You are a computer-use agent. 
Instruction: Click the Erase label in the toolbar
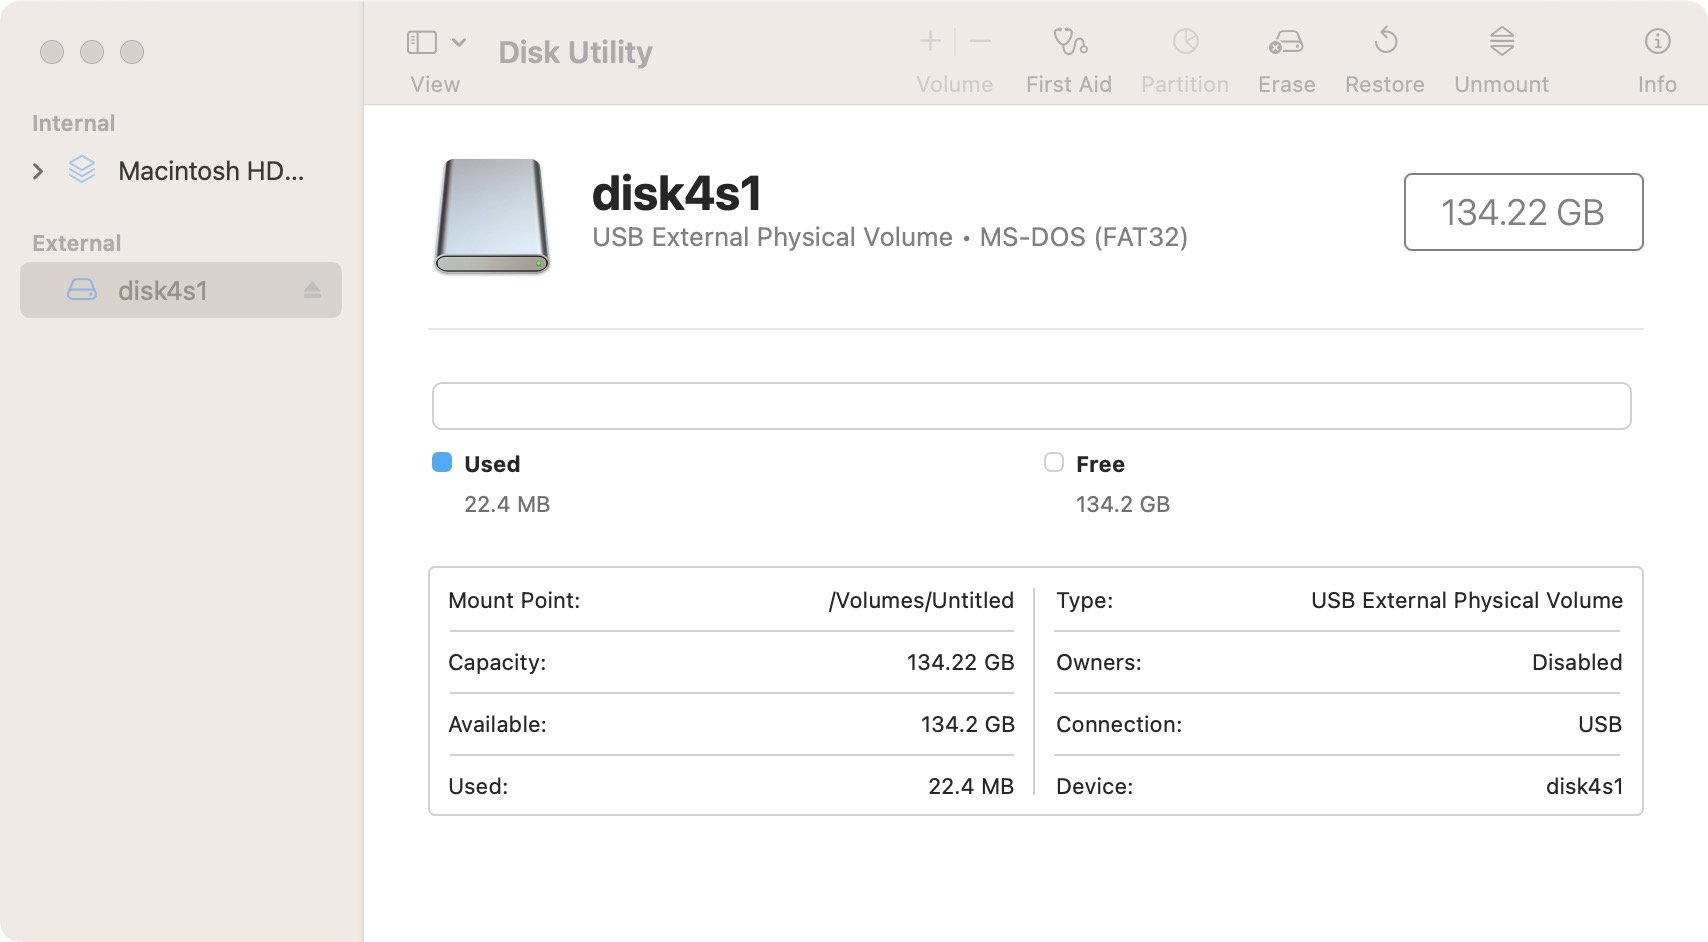1287,85
